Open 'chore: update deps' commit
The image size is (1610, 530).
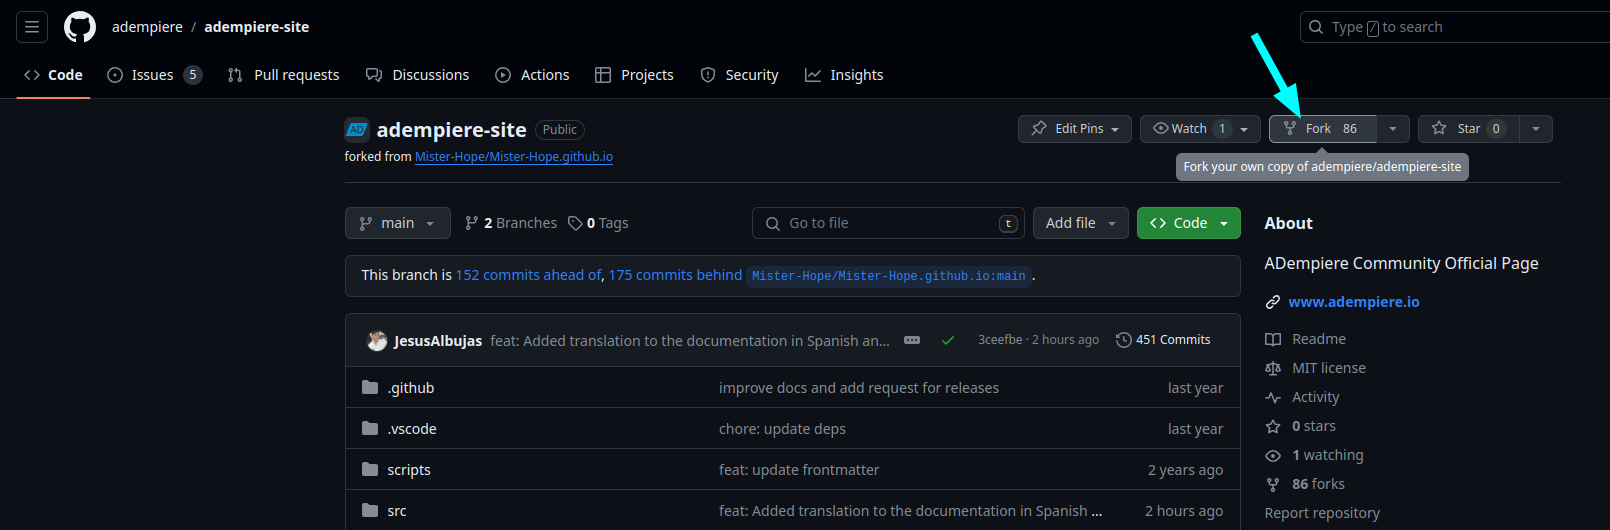(782, 429)
